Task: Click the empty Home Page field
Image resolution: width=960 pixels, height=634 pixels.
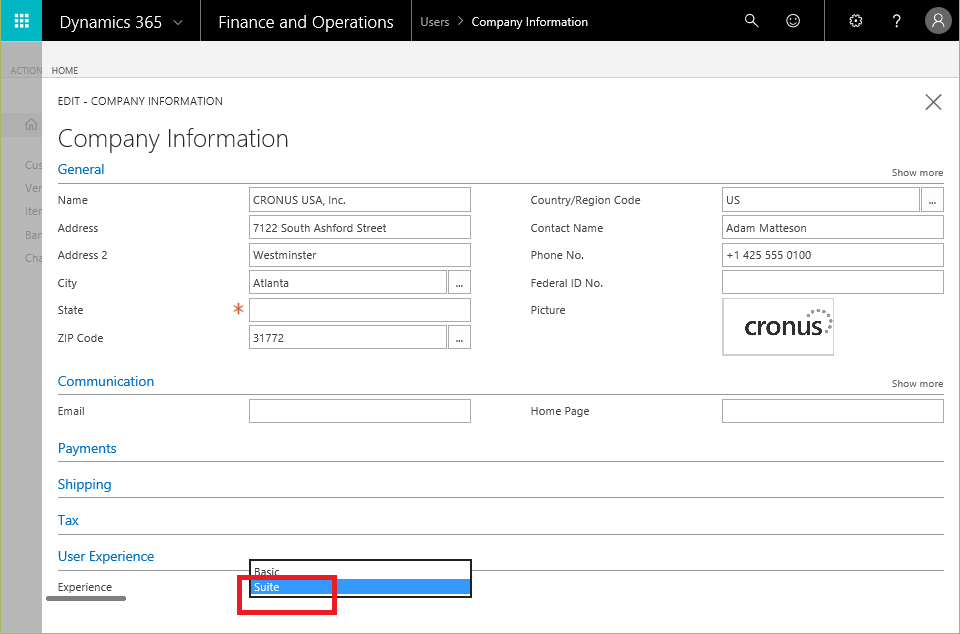Action: pyautogui.click(x=833, y=411)
